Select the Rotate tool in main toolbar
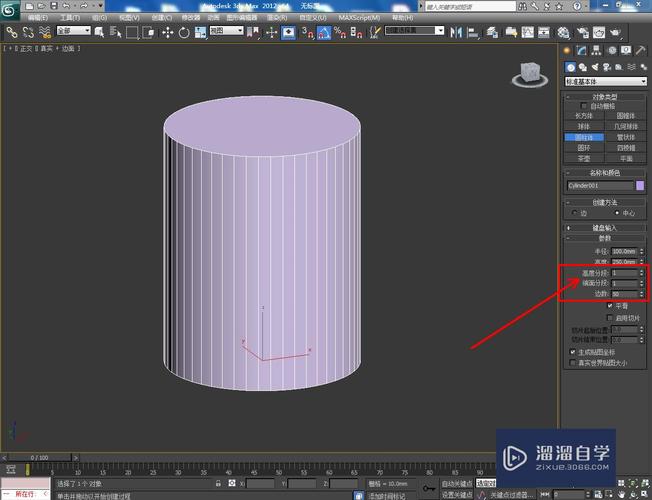The height and width of the screenshot is (500, 652). (183, 32)
